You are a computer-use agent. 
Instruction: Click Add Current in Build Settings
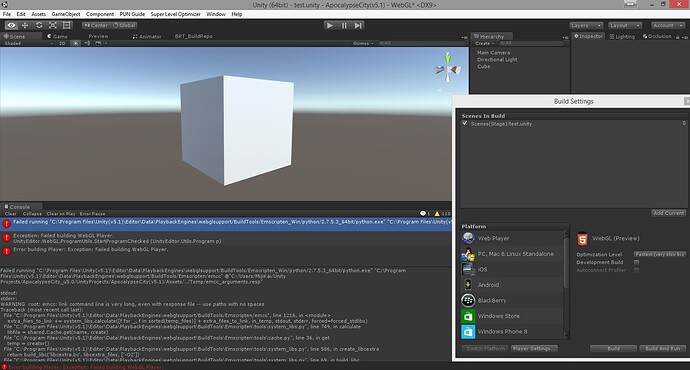tap(668, 213)
